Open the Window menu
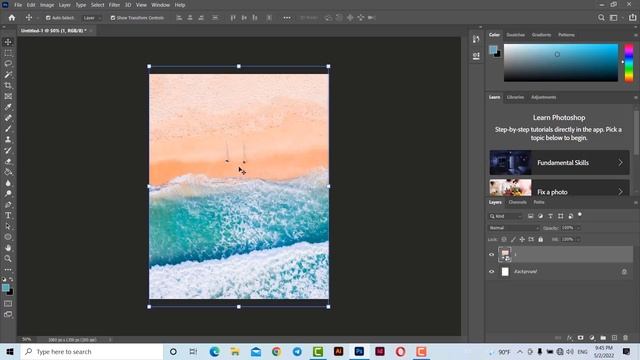Viewport: 640px width, 360px height. click(x=160, y=5)
